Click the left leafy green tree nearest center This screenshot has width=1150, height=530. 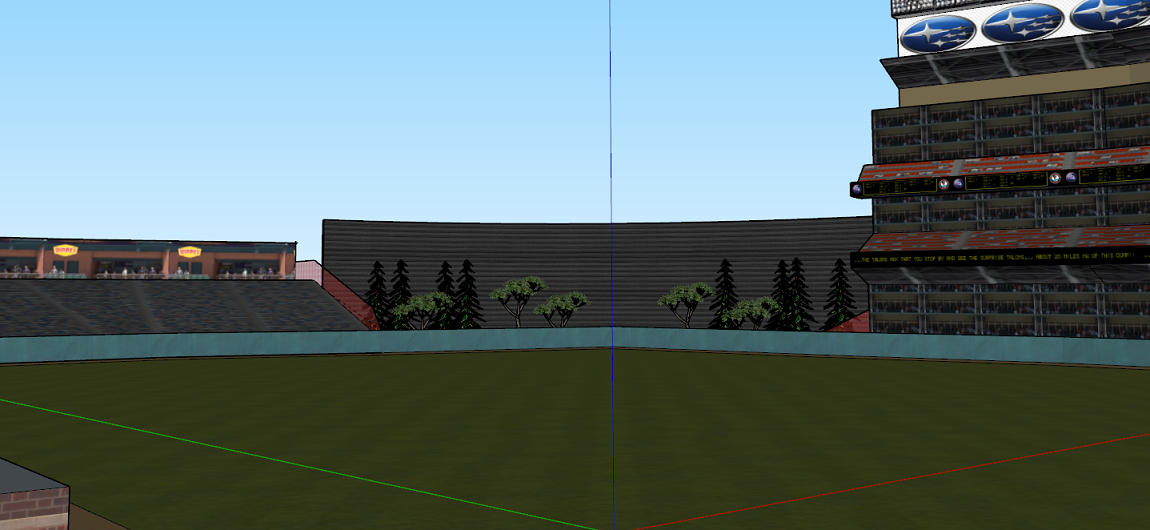pos(560,307)
